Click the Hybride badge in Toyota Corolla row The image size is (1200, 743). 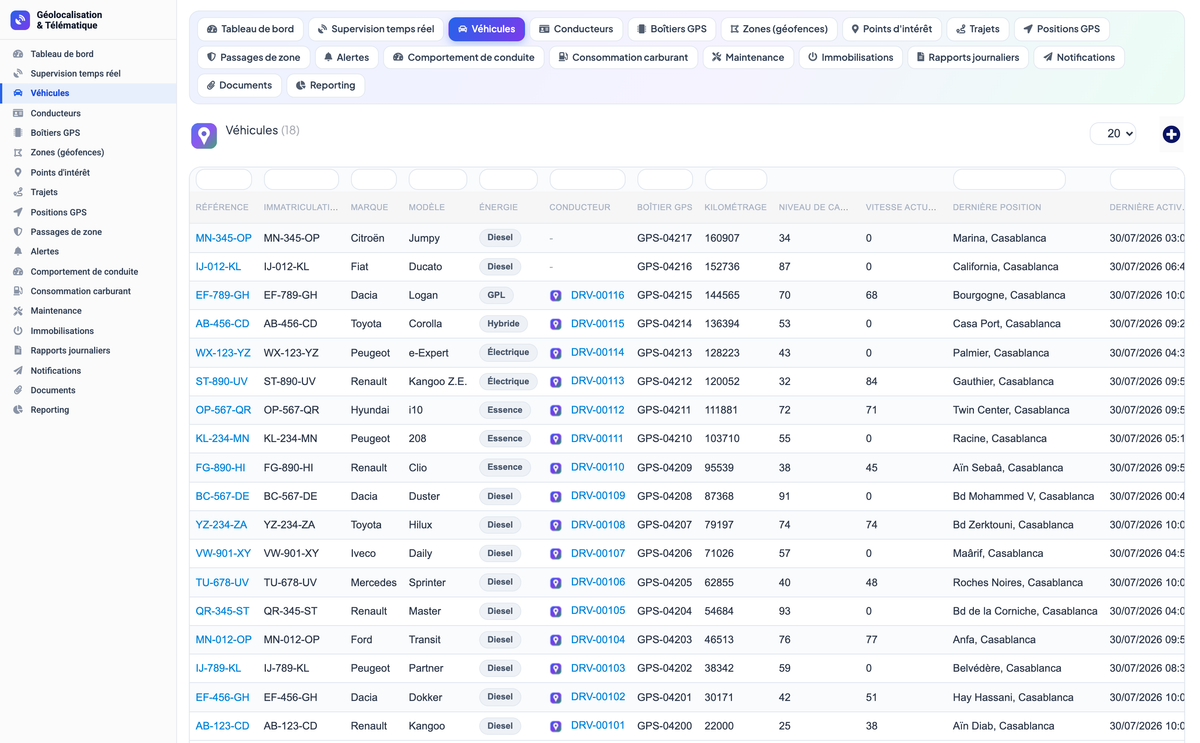tap(503, 324)
